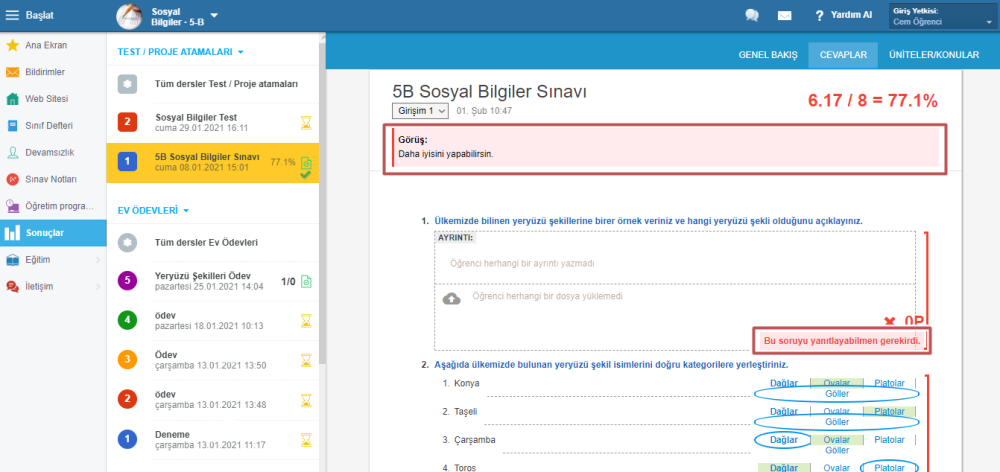Click the Devamsızlık person icon
The height and width of the screenshot is (472, 1000).
click(x=12, y=152)
